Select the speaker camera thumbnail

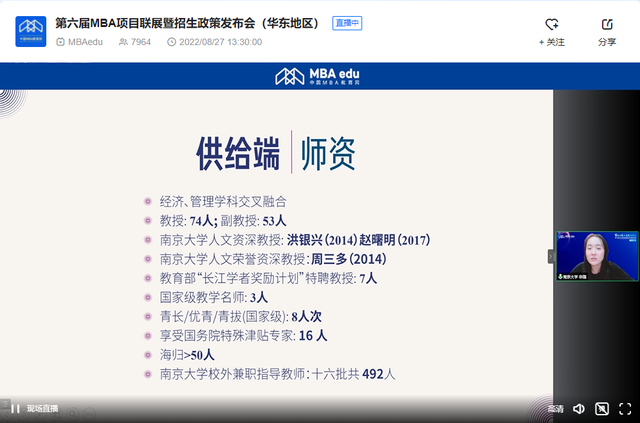coord(597,256)
